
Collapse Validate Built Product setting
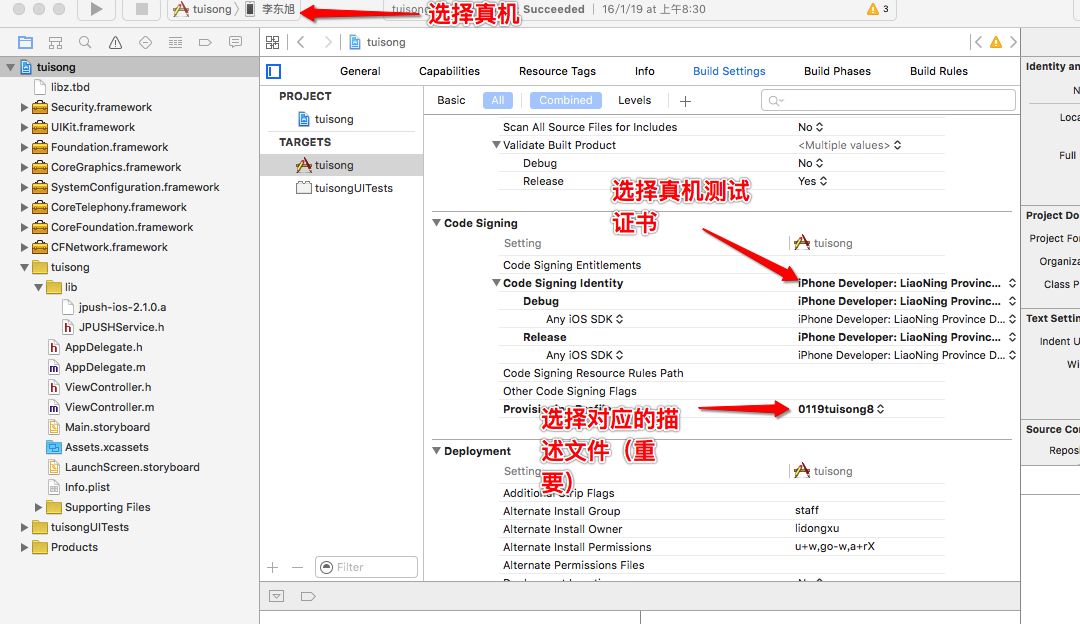(496, 145)
